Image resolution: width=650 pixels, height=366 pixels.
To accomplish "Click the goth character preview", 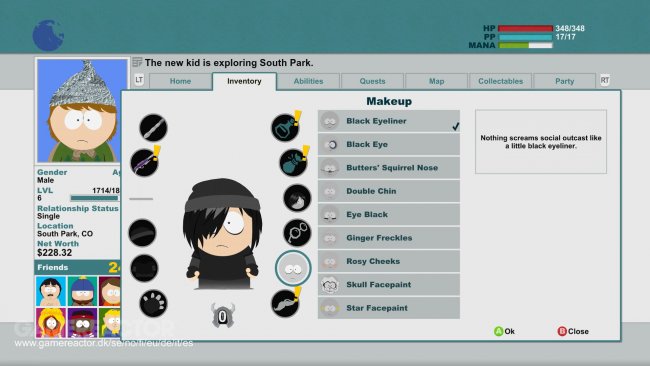I will 223,234.
